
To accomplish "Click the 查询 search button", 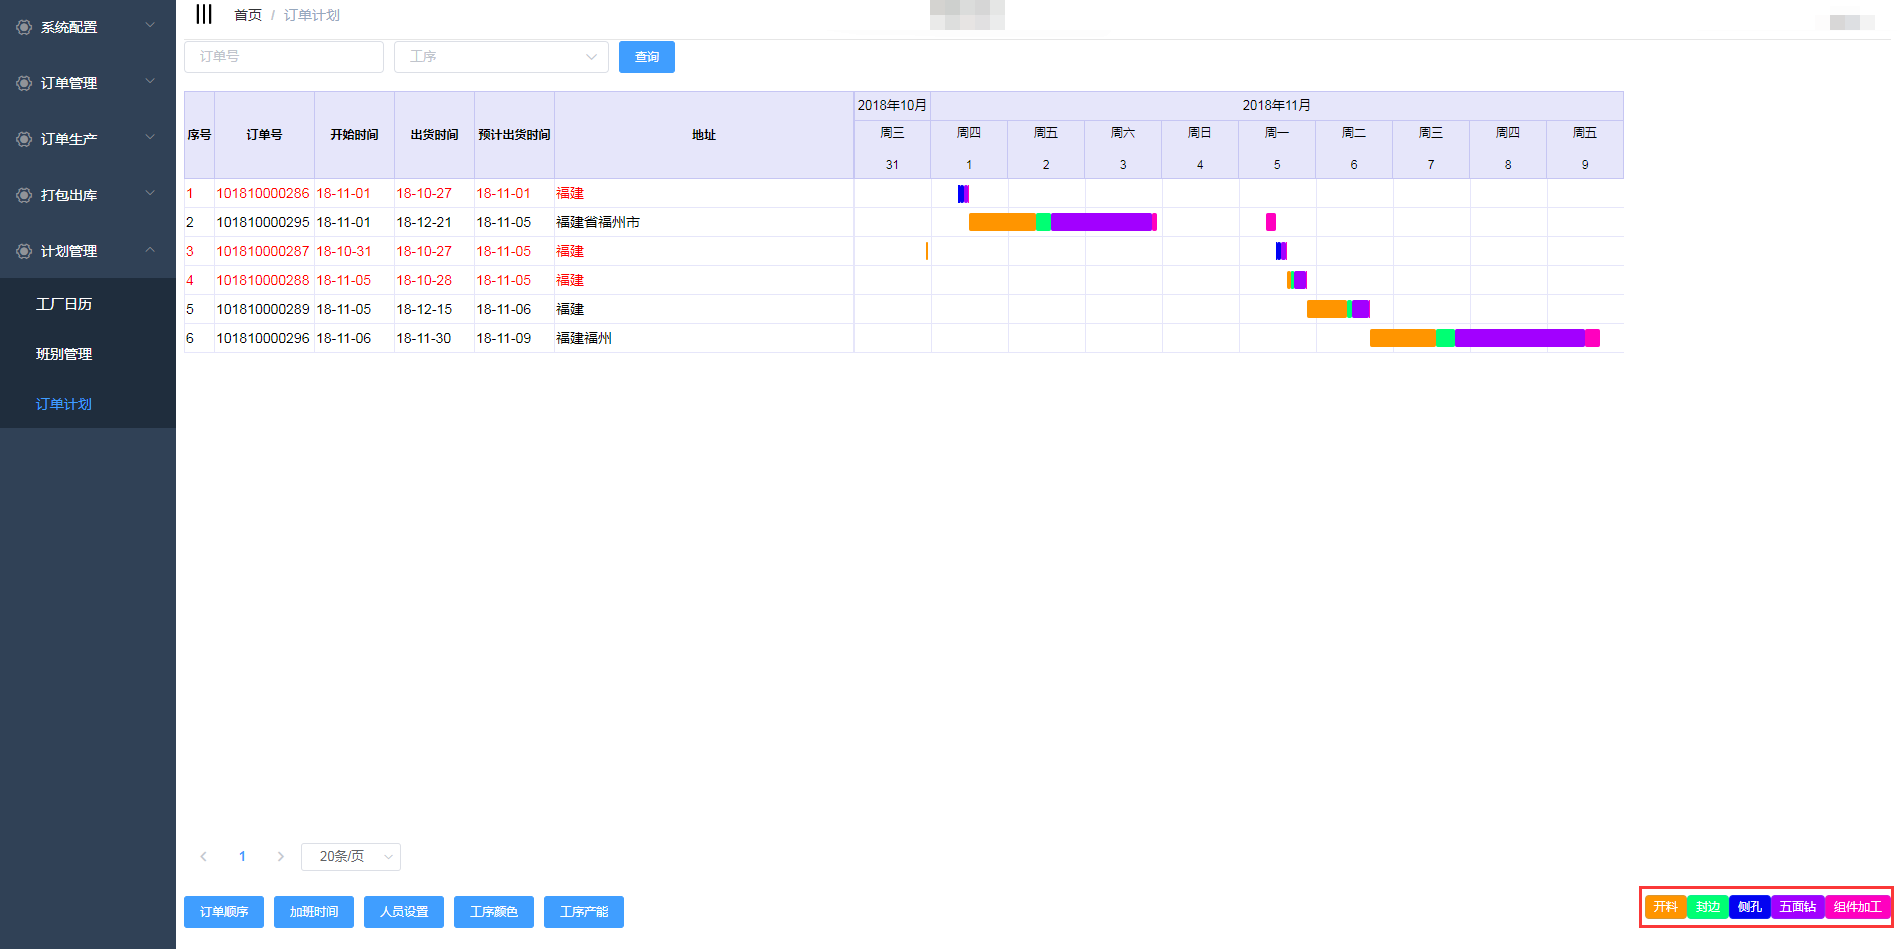I will (647, 57).
